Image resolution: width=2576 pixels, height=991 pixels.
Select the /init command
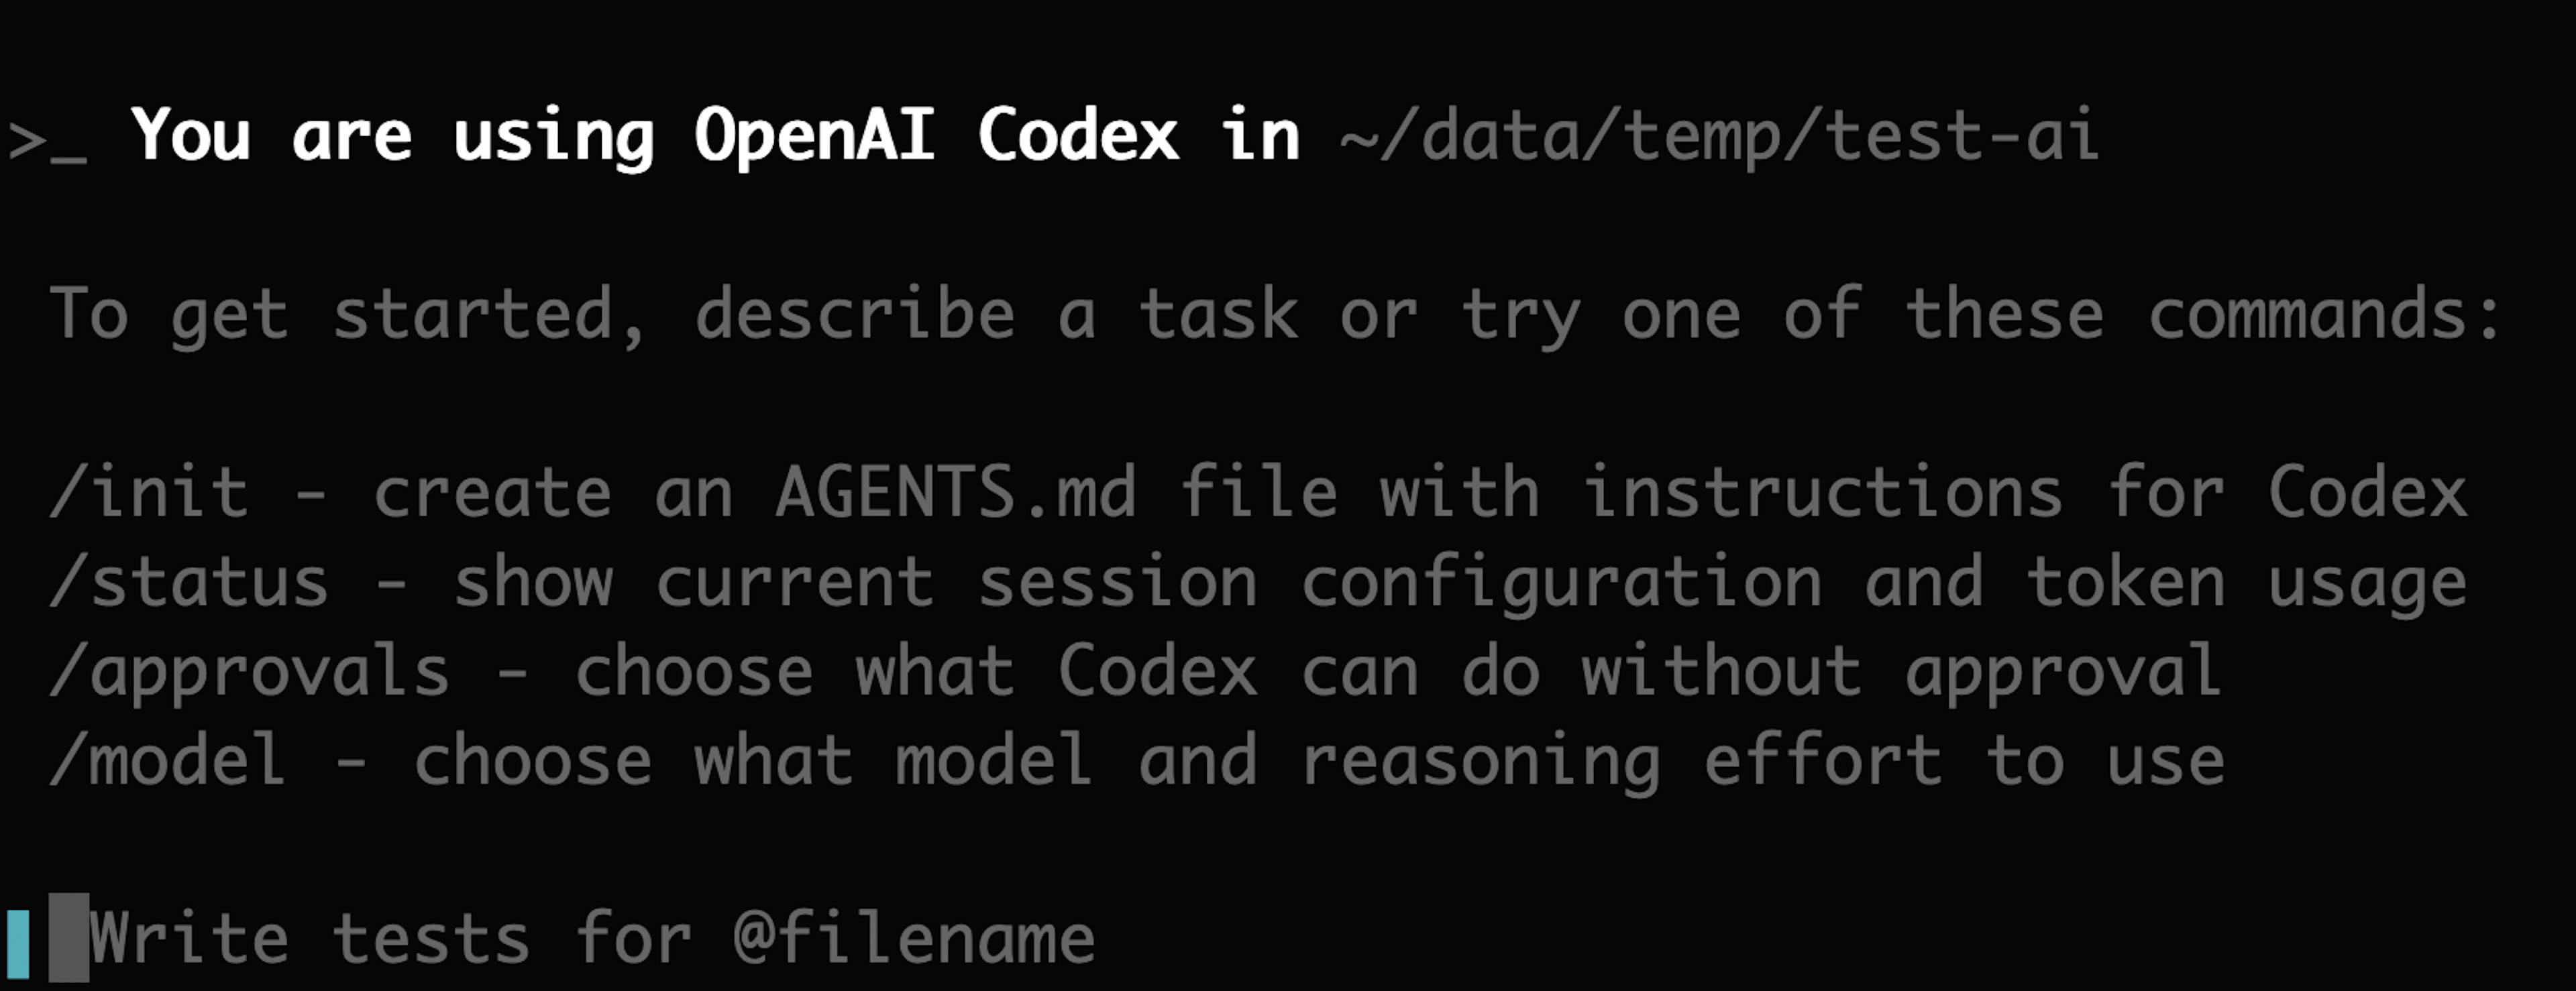click(x=149, y=492)
